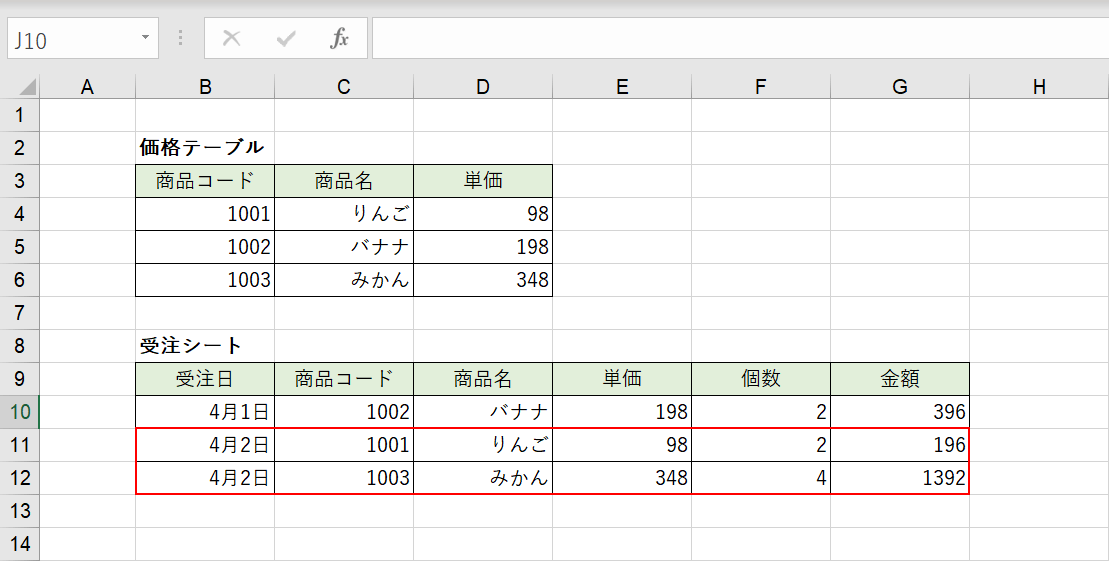The height and width of the screenshot is (561, 1109).
Task: Click the 商品名 header in row 3
Action: tap(344, 180)
